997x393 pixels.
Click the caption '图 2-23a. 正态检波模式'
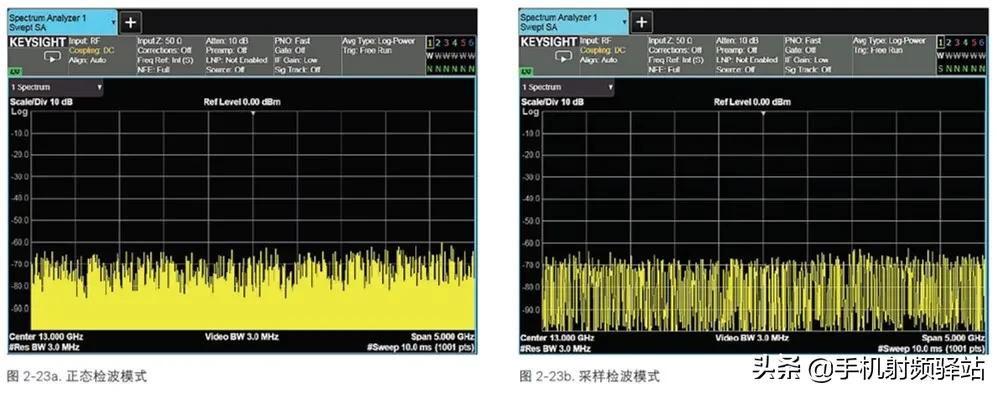coord(77,376)
